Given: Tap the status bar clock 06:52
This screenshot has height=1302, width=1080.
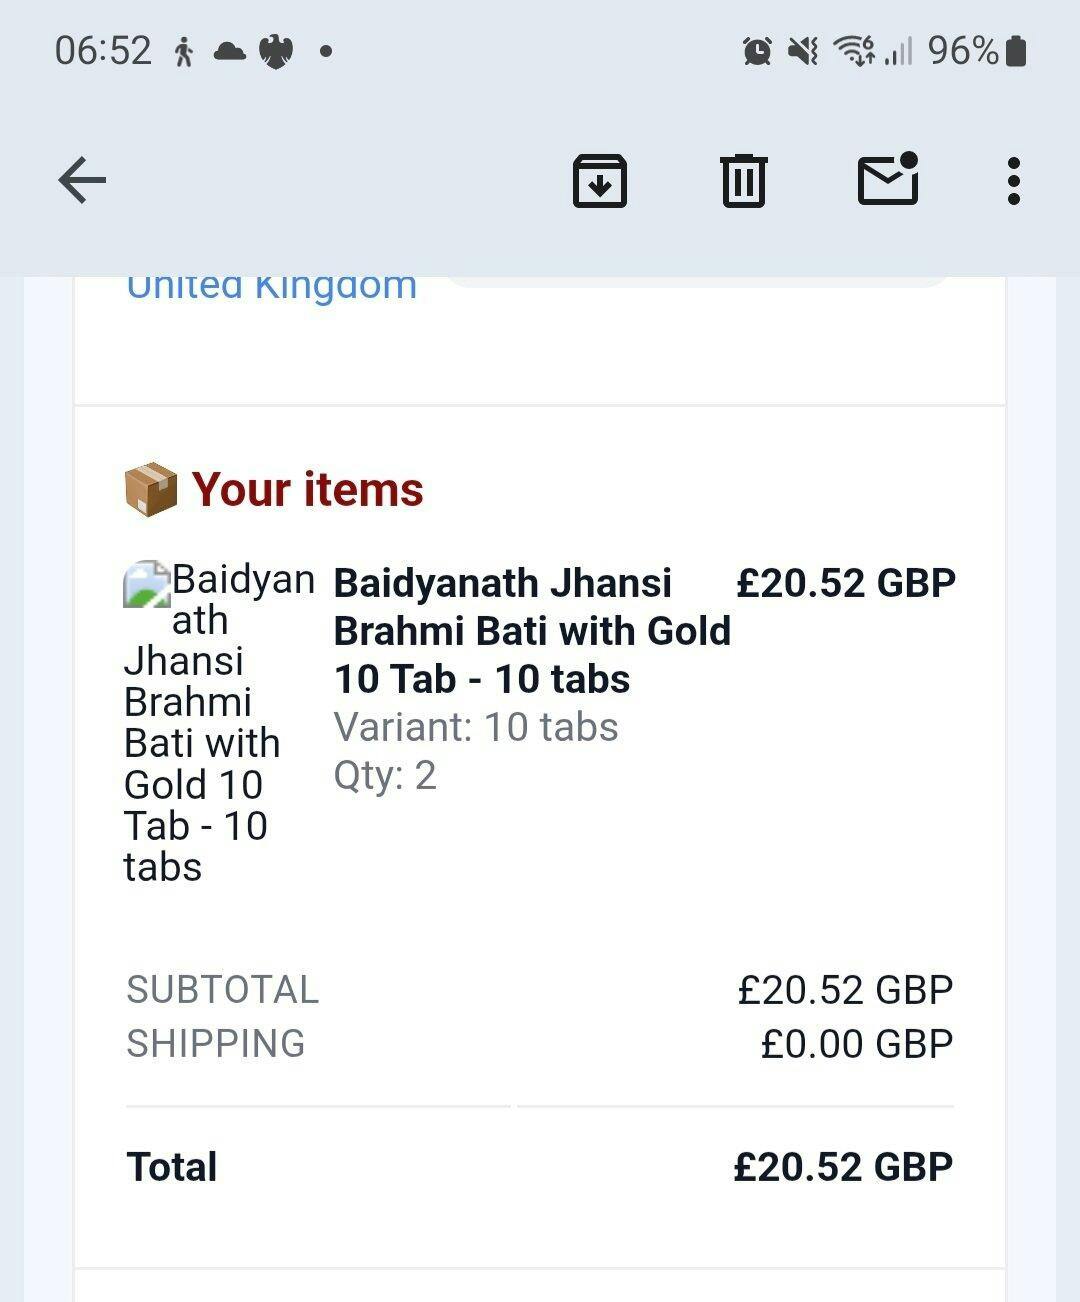Looking at the screenshot, I should (x=103, y=50).
